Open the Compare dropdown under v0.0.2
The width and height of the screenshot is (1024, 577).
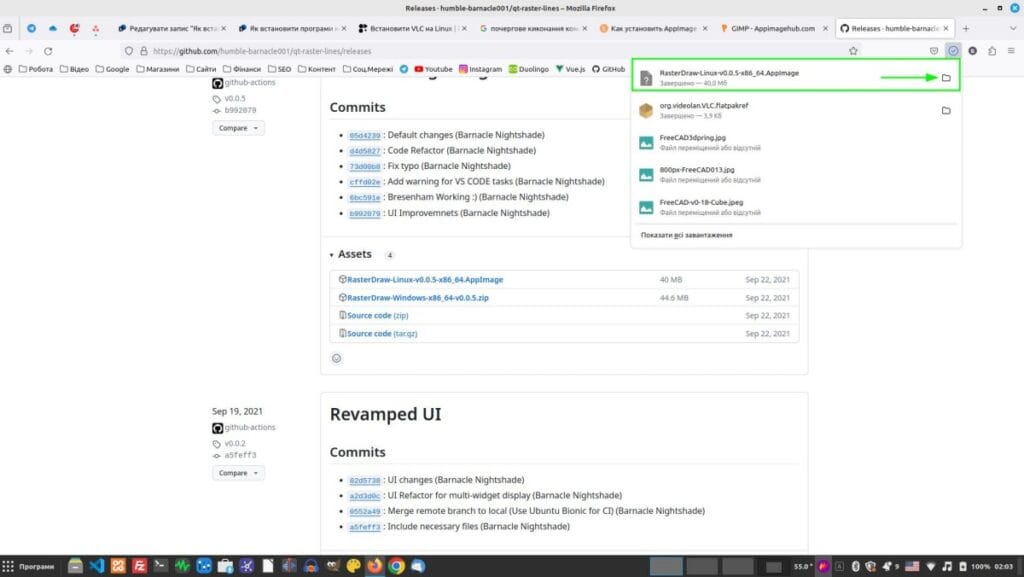[x=237, y=472]
